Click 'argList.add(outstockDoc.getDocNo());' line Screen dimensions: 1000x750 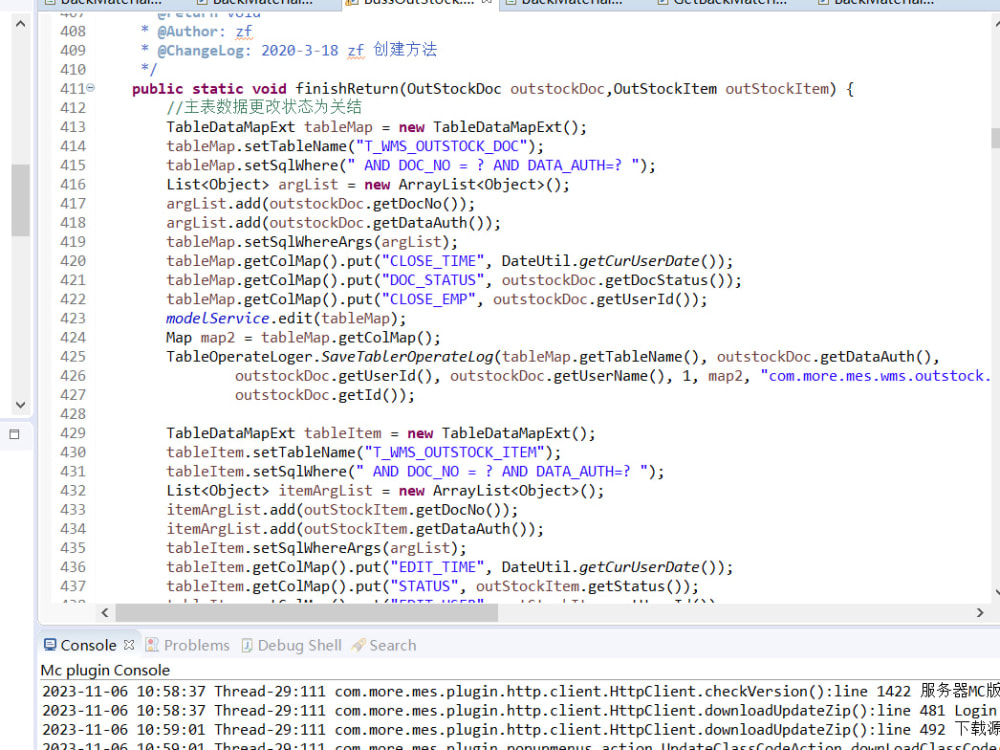321,203
